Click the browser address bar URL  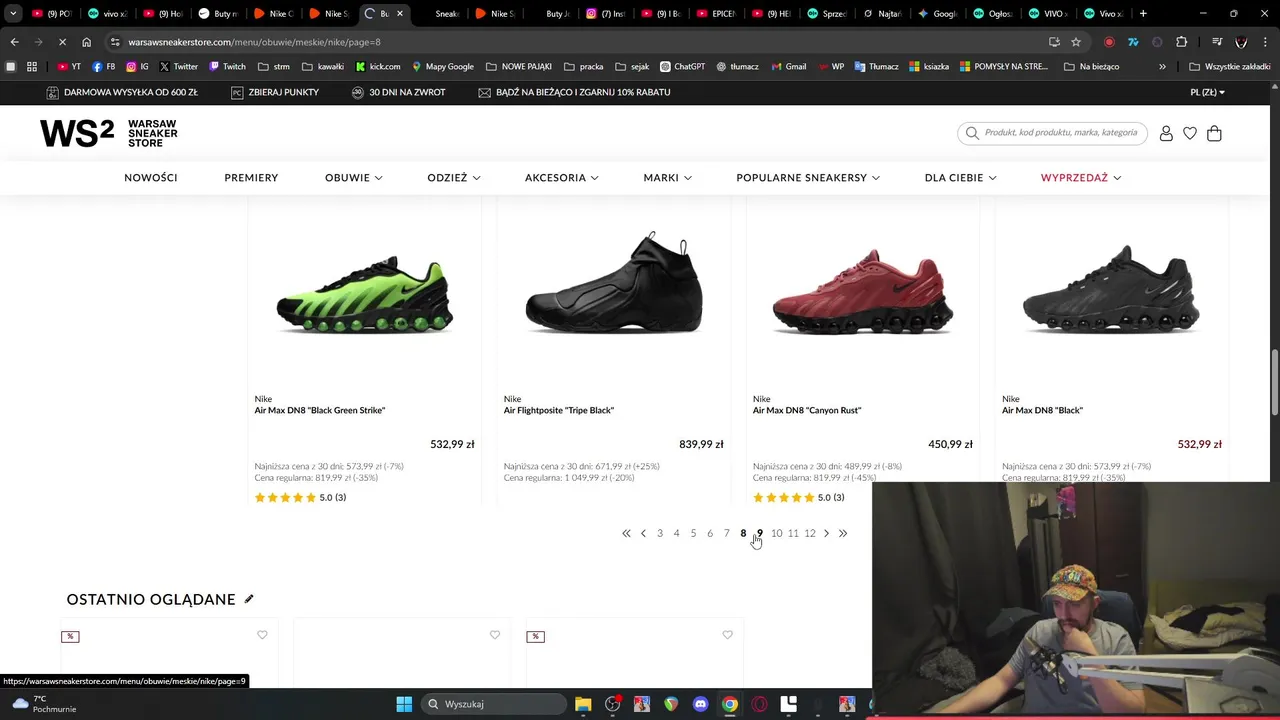click(x=254, y=42)
